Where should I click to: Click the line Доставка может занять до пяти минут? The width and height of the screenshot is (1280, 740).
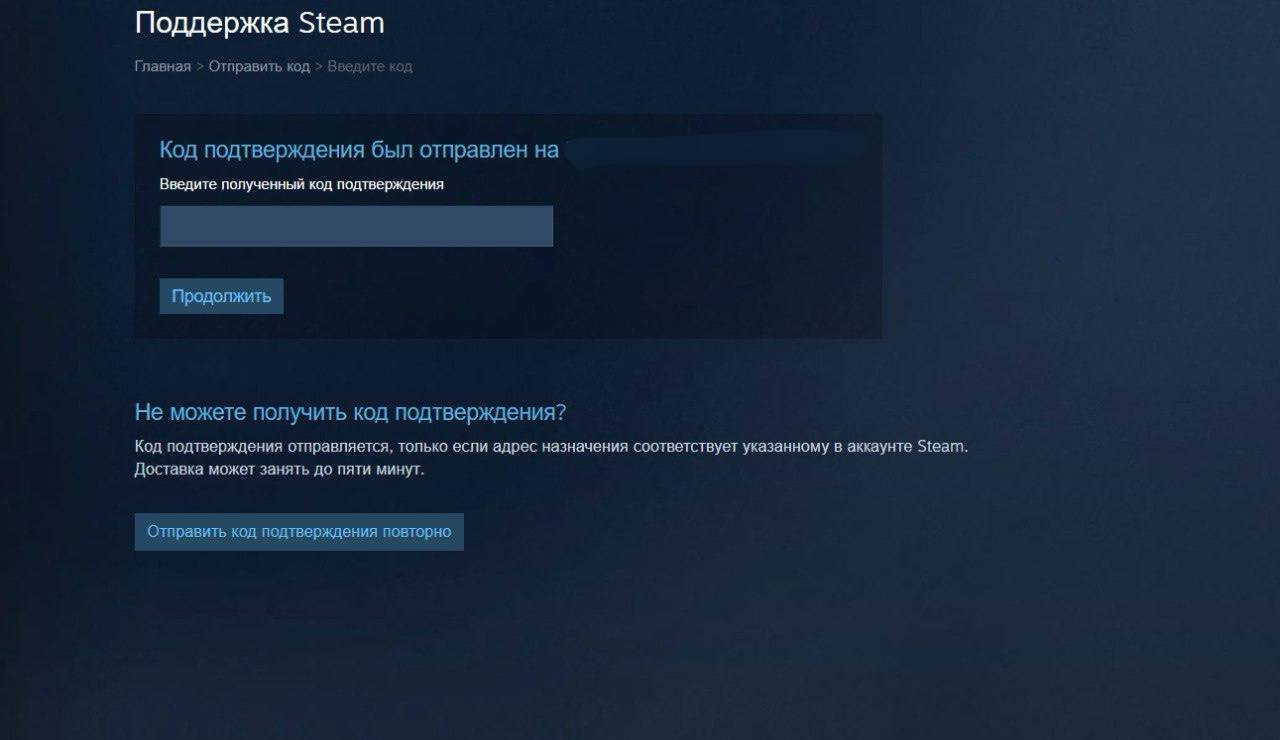click(x=280, y=470)
